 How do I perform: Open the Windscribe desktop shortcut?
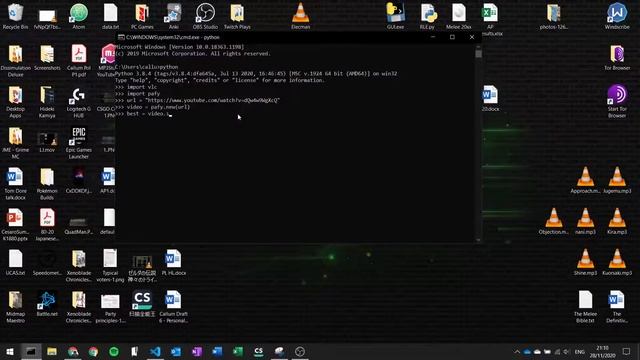point(617,16)
